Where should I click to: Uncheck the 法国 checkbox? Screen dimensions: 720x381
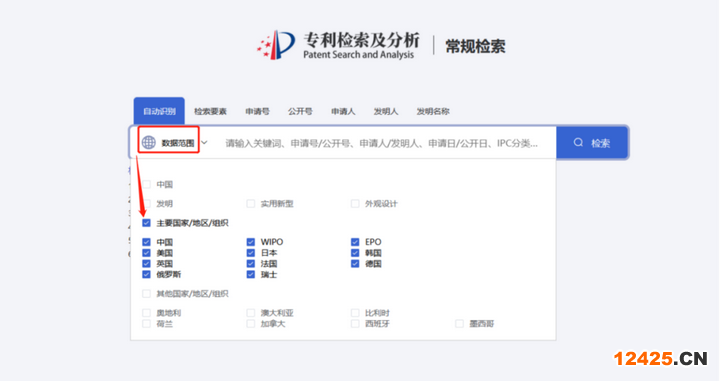coord(251,263)
